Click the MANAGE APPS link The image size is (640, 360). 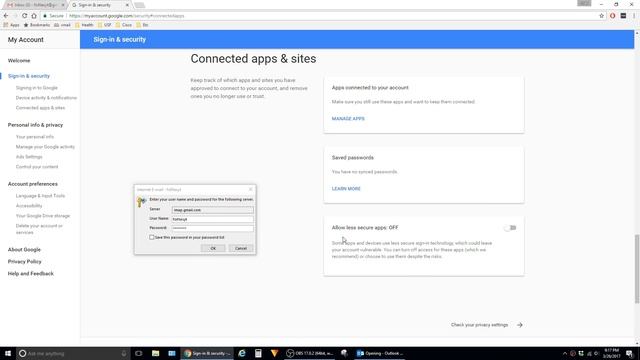[348, 119]
